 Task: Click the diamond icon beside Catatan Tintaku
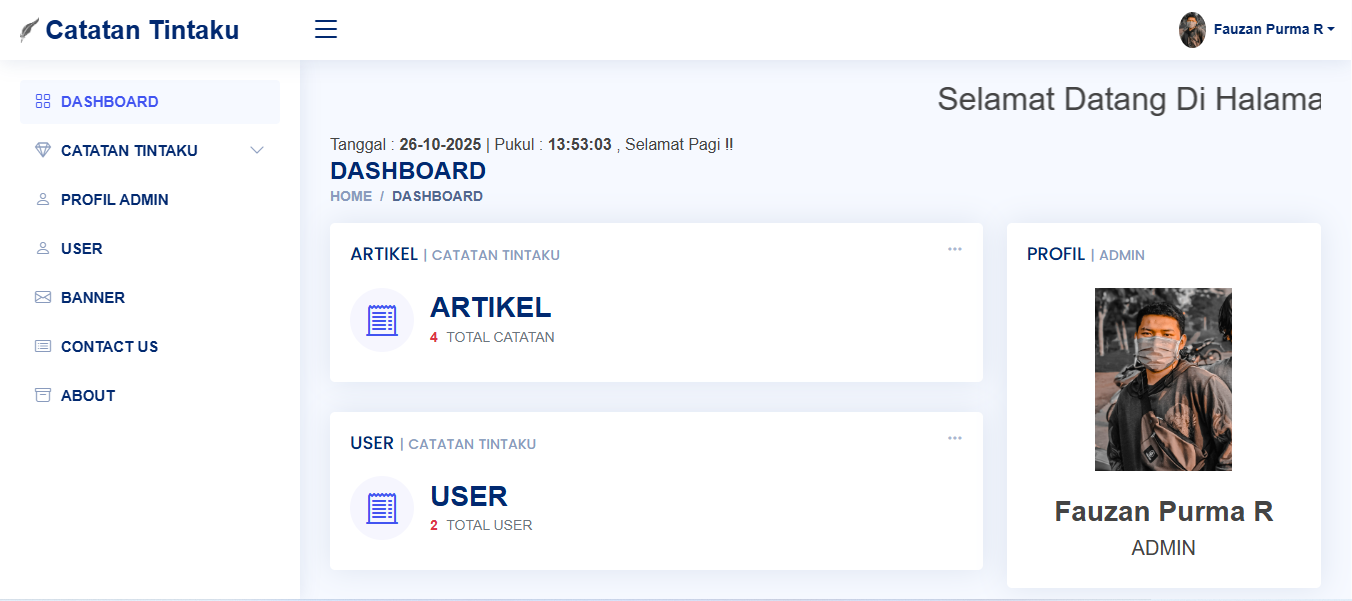42,151
